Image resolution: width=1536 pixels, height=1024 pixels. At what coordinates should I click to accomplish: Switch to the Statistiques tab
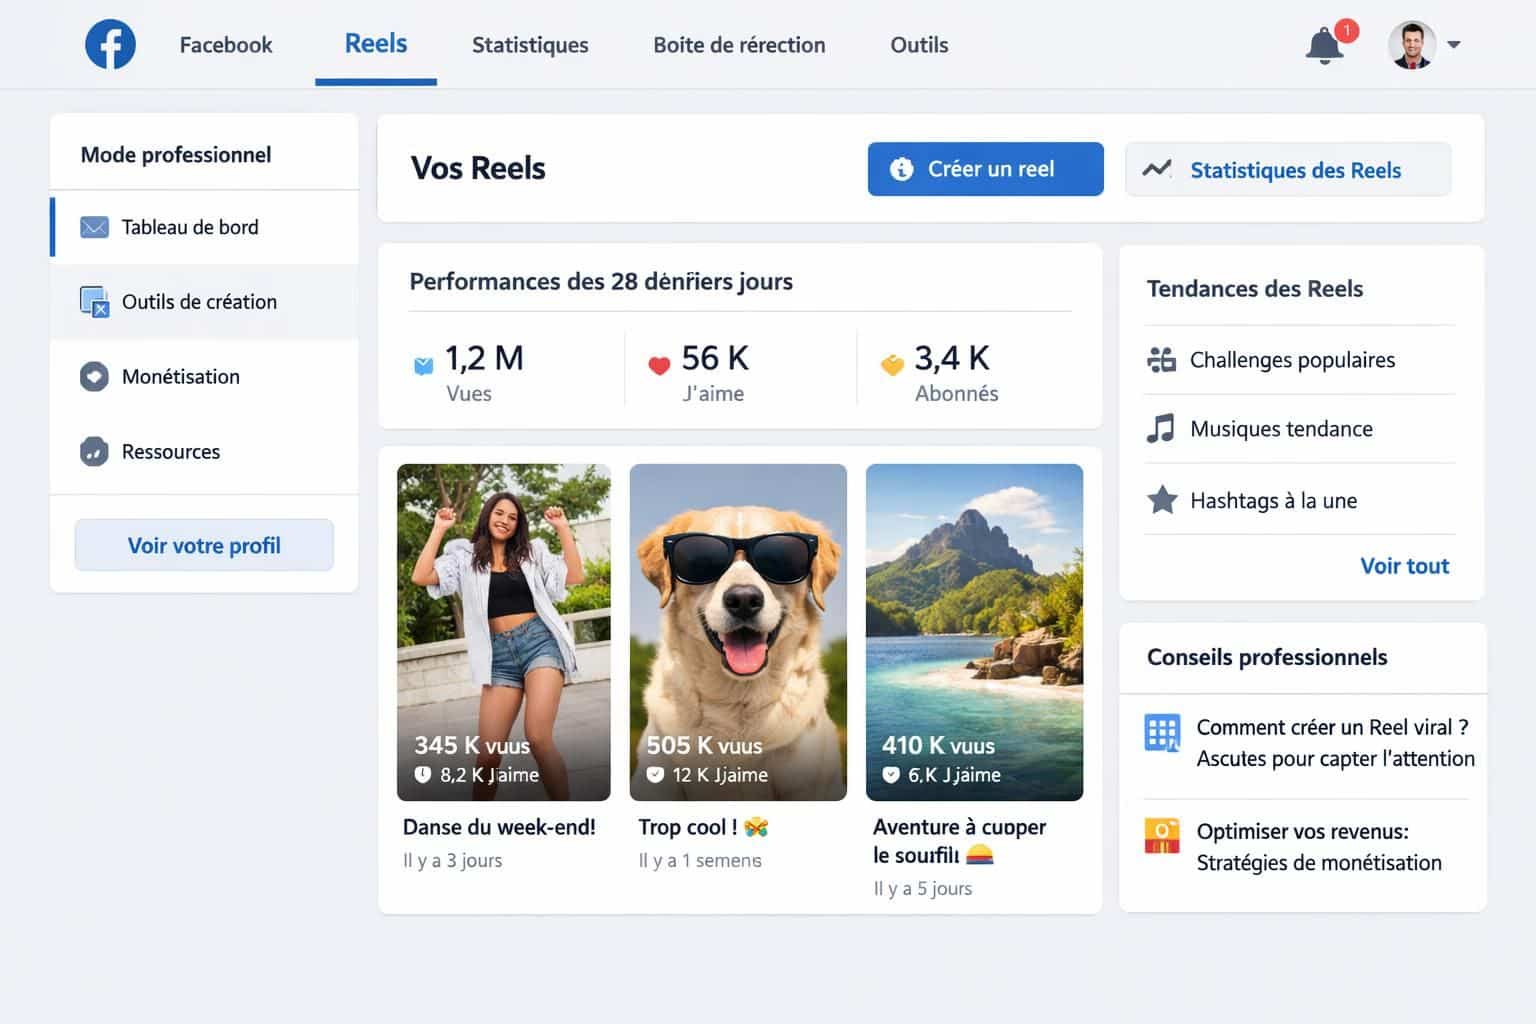(x=530, y=44)
